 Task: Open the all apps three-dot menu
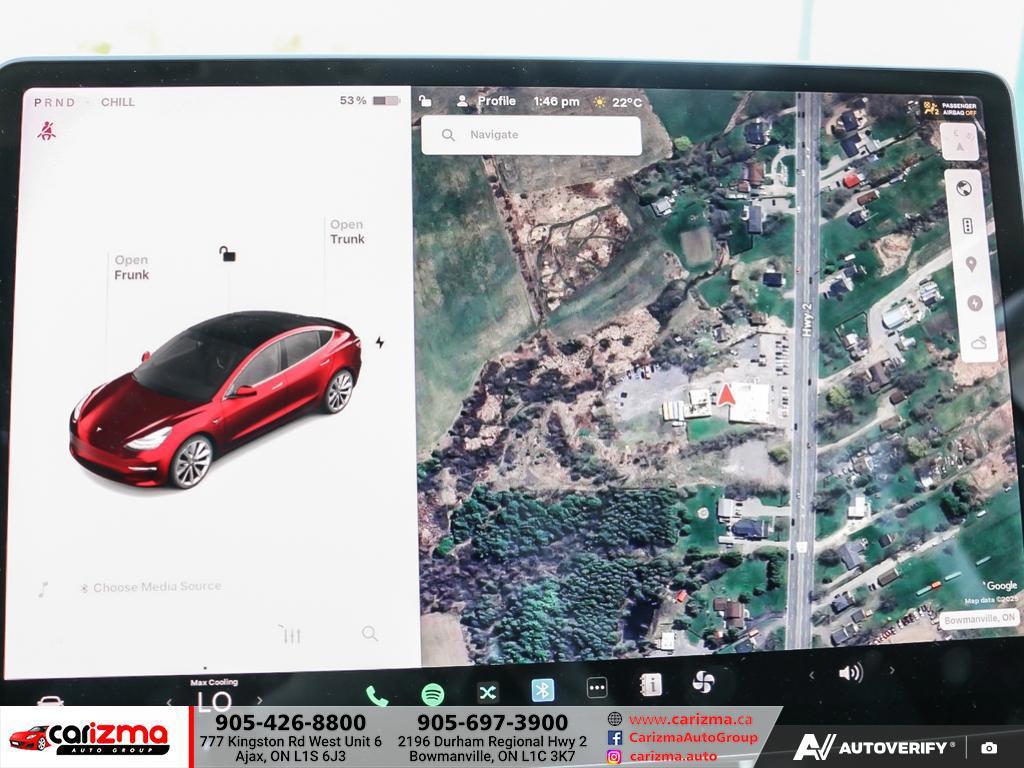pos(597,688)
